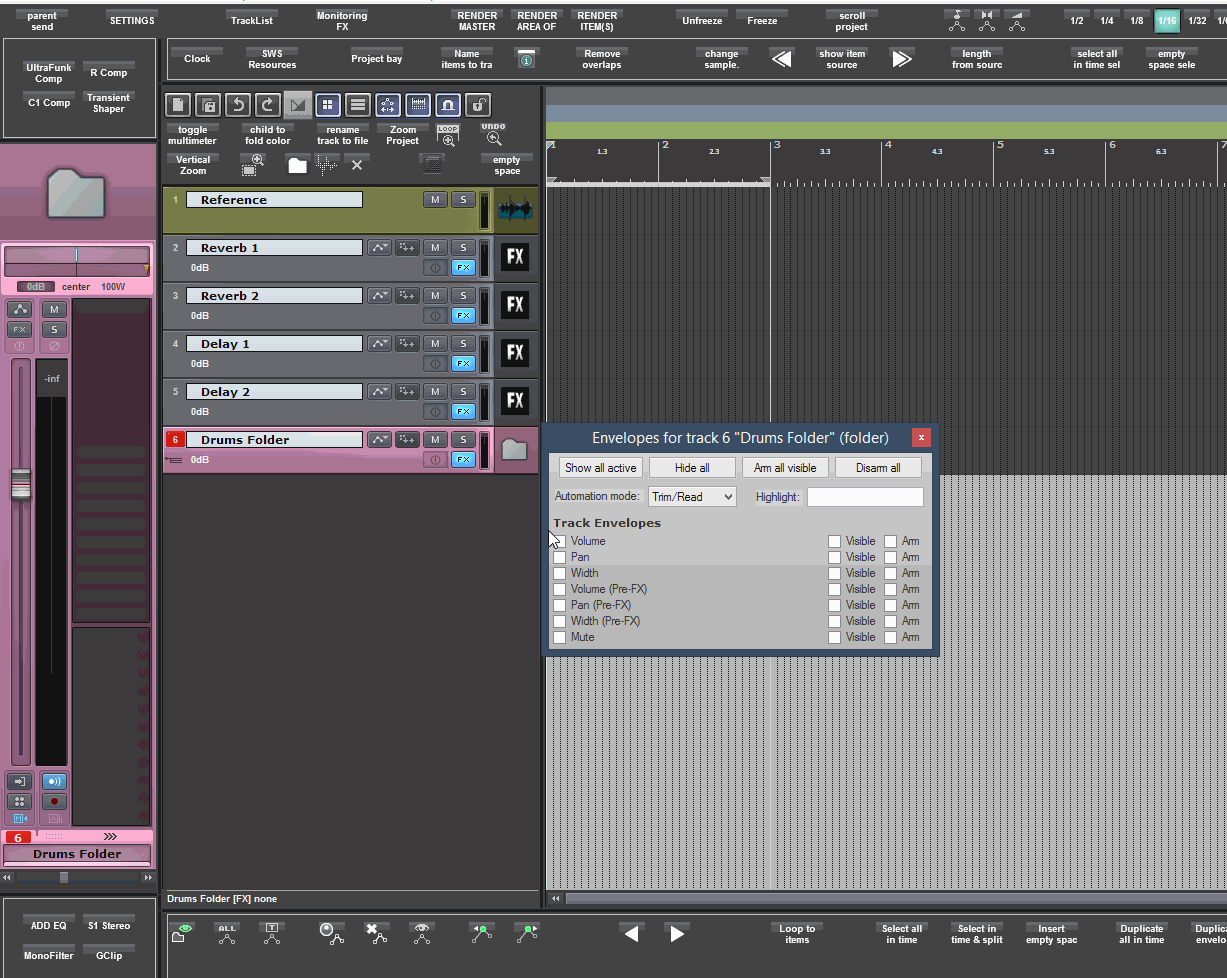Click the undo arrow icon in toolbar
This screenshot has height=978, width=1227.
pyautogui.click(x=237, y=105)
